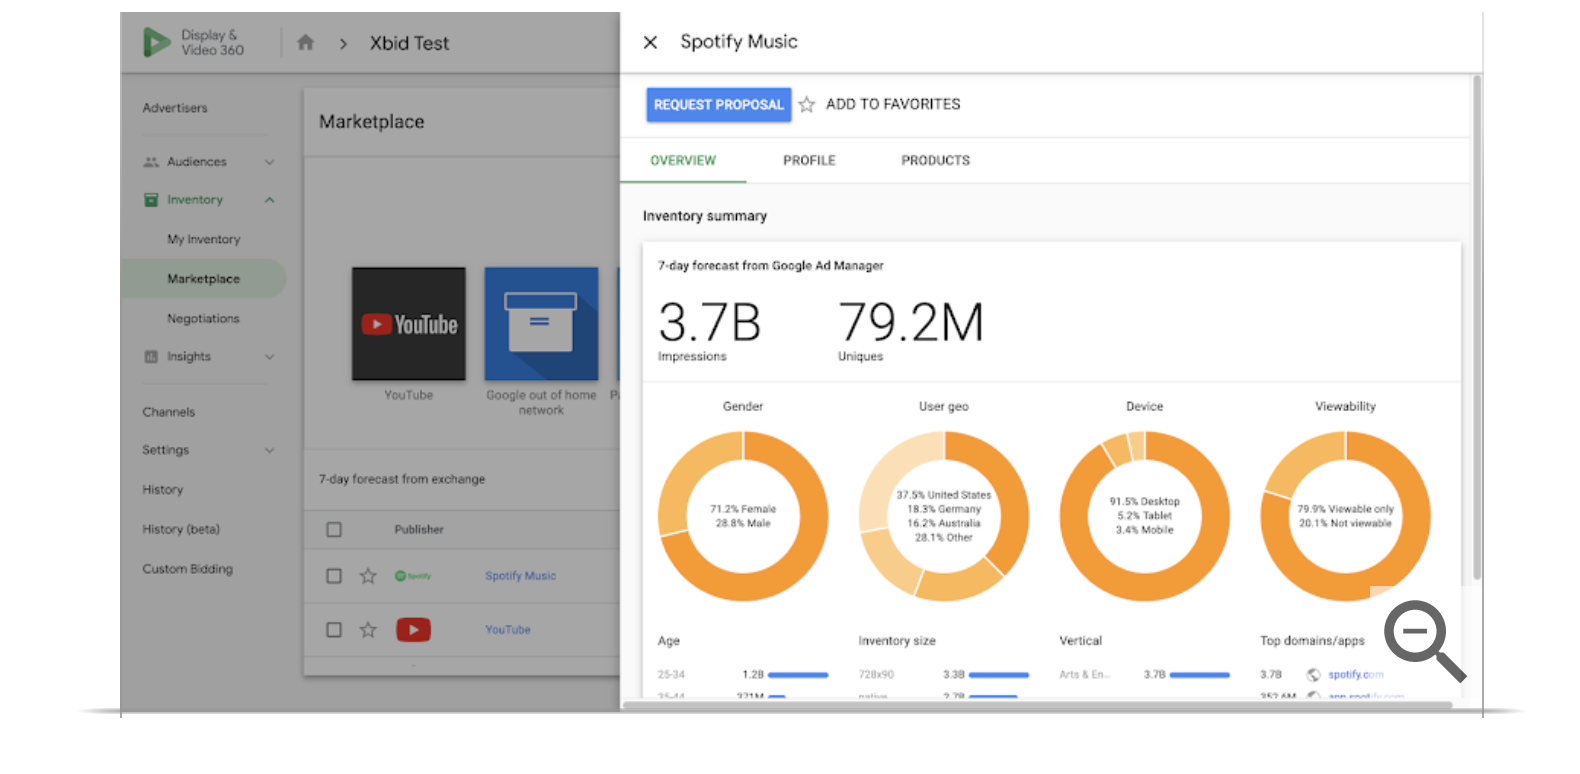Viewport: 1580px width, 774px height.
Task: Open the Products tab
Action: click(935, 160)
